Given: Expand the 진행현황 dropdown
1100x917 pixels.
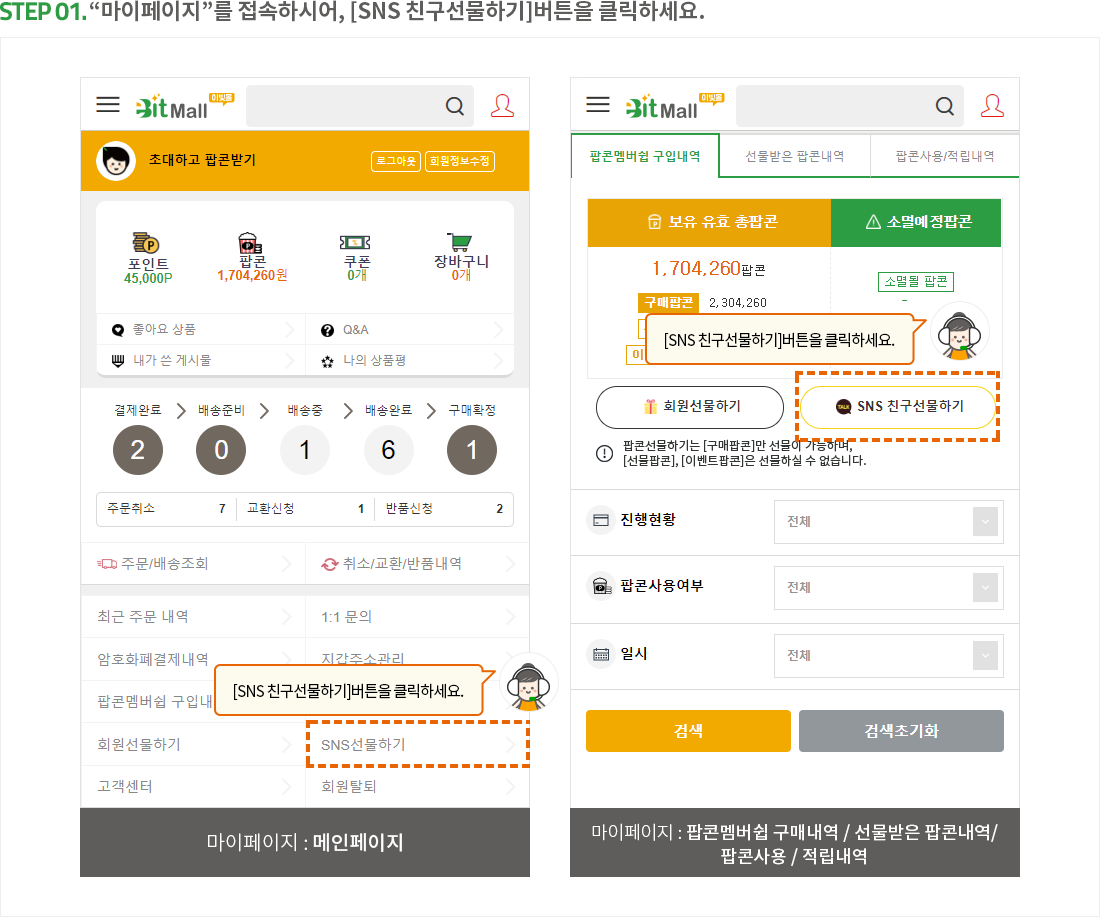Looking at the screenshot, I should (888, 522).
